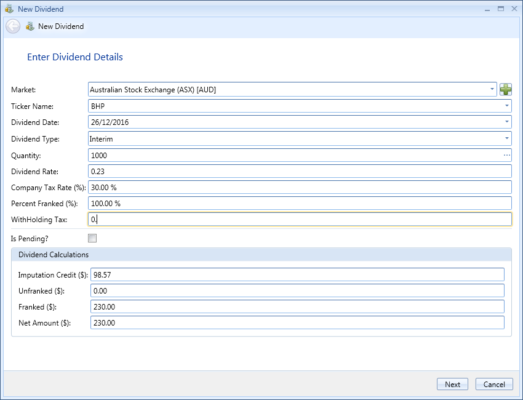The height and width of the screenshot is (400, 523).
Task: Click the green plus add market icon
Action: pyautogui.click(x=506, y=89)
